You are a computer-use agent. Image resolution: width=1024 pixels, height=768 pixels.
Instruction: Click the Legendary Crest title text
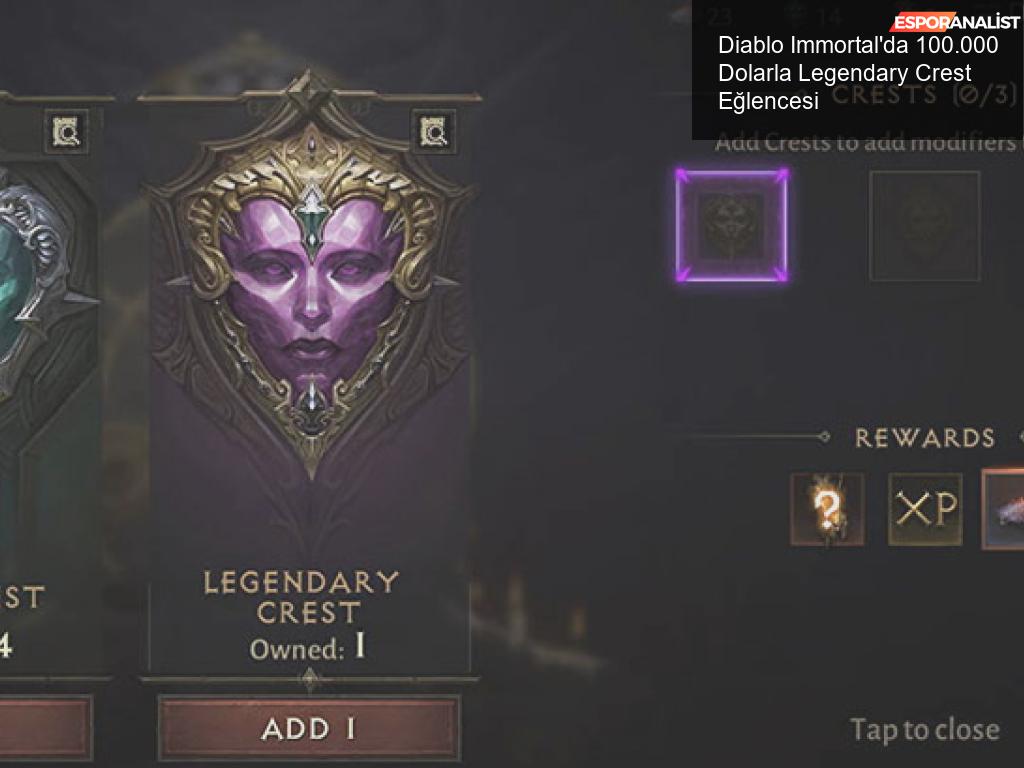point(301,597)
